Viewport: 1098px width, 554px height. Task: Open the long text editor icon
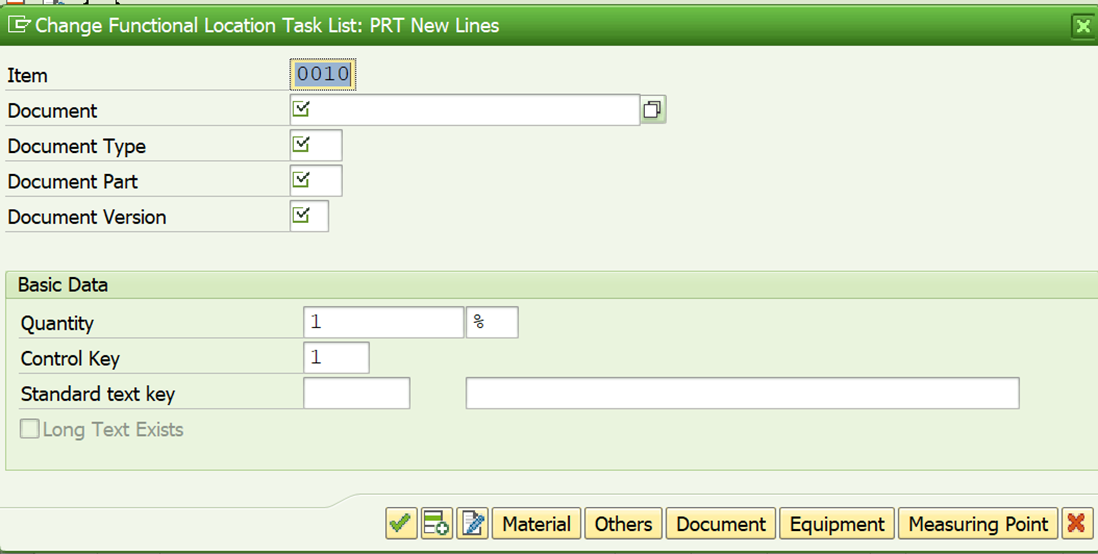(x=472, y=524)
